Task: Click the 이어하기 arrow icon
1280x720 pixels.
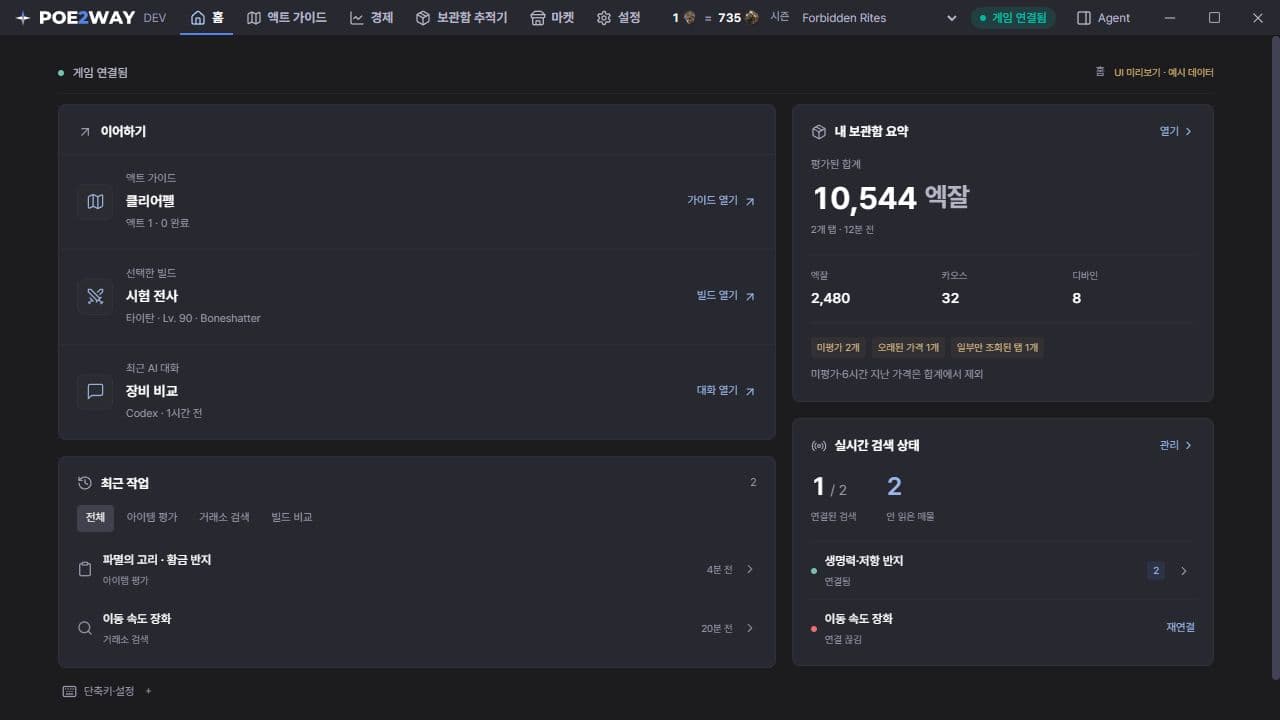Action: click(85, 132)
